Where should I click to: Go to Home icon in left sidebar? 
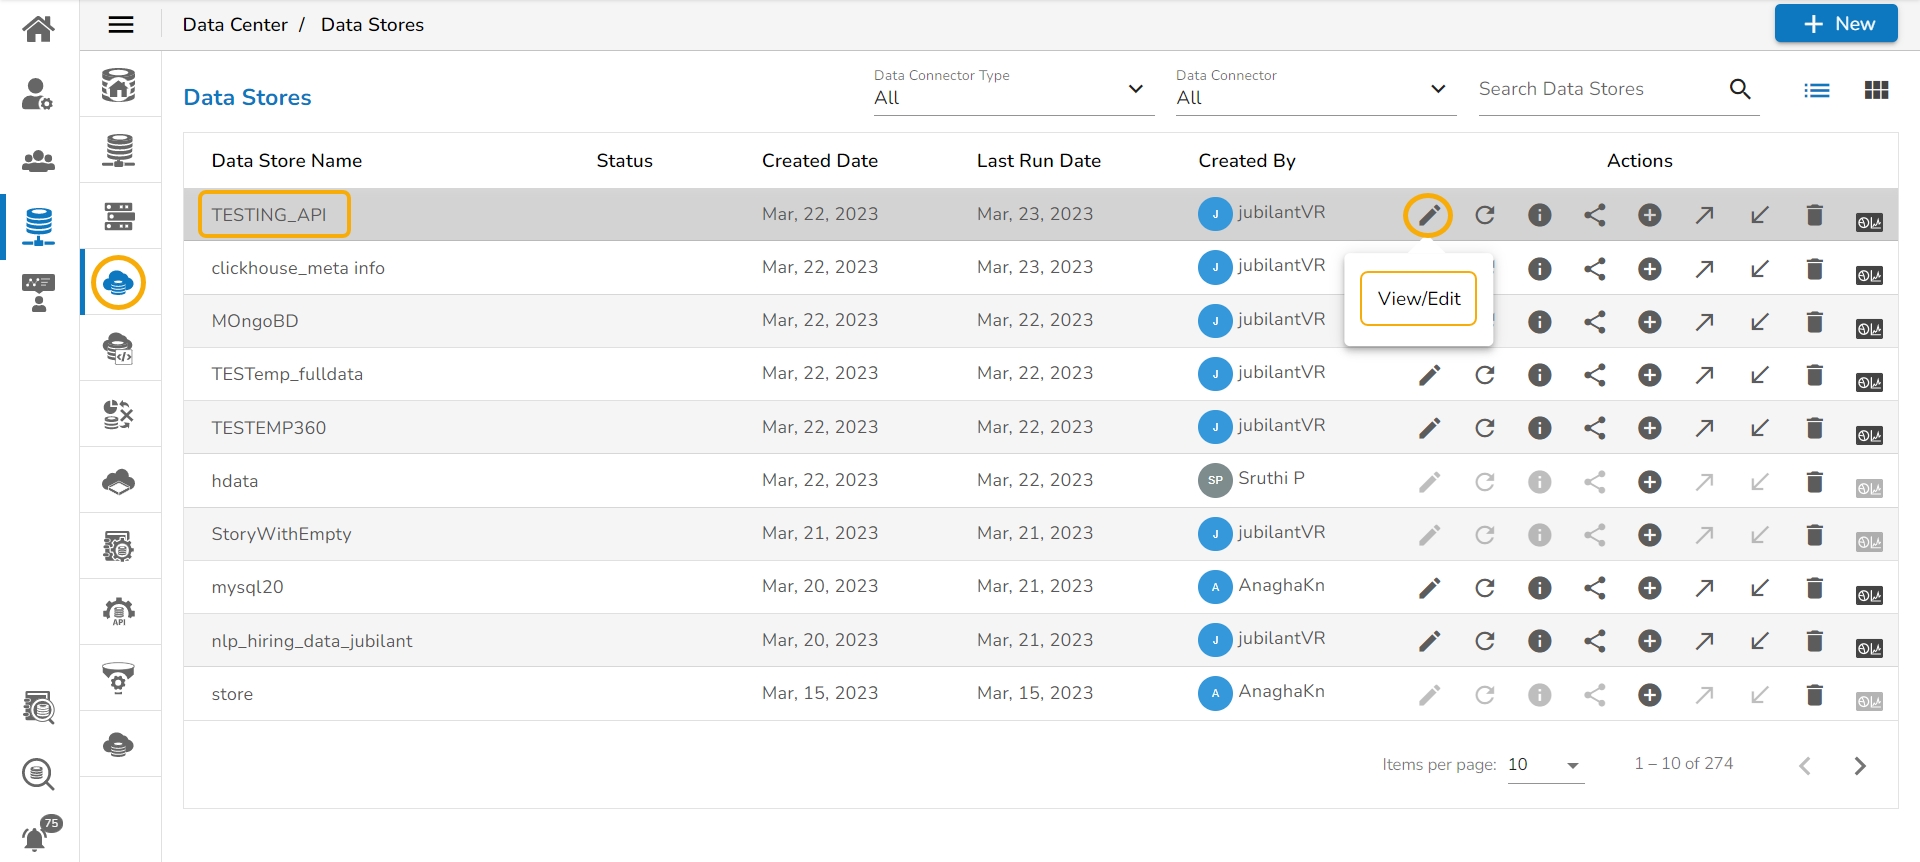tap(38, 29)
